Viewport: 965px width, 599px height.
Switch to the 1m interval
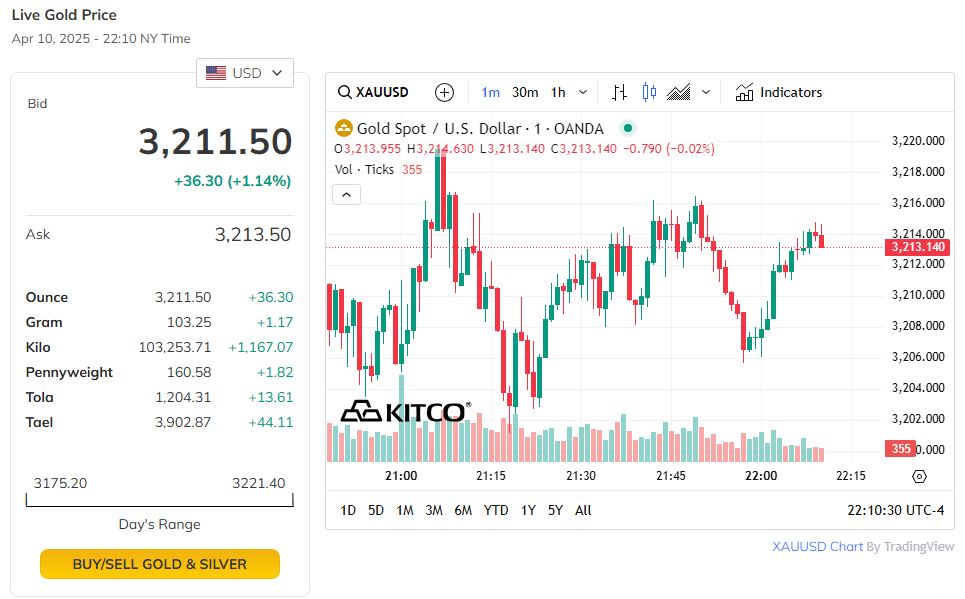[490, 93]
